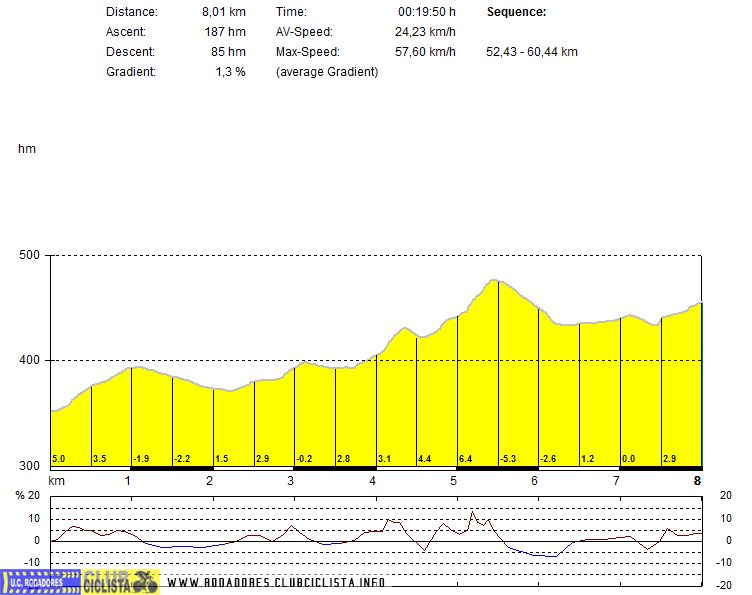Click the average Gradient 1,3 % value
Image resolution: width=752 pixels, height=595 pixels.
230,72
